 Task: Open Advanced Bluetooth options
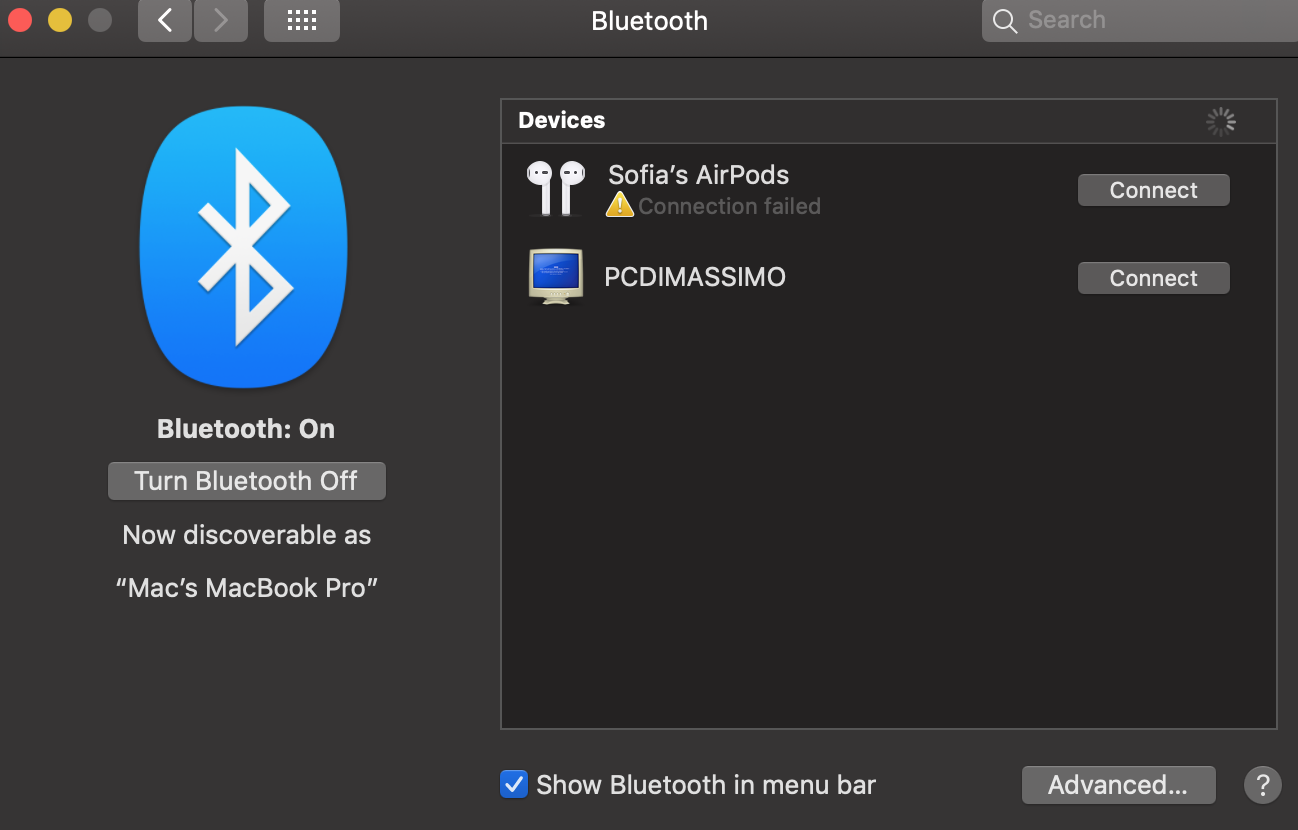pyautogui.click(x=1118, y=785)
